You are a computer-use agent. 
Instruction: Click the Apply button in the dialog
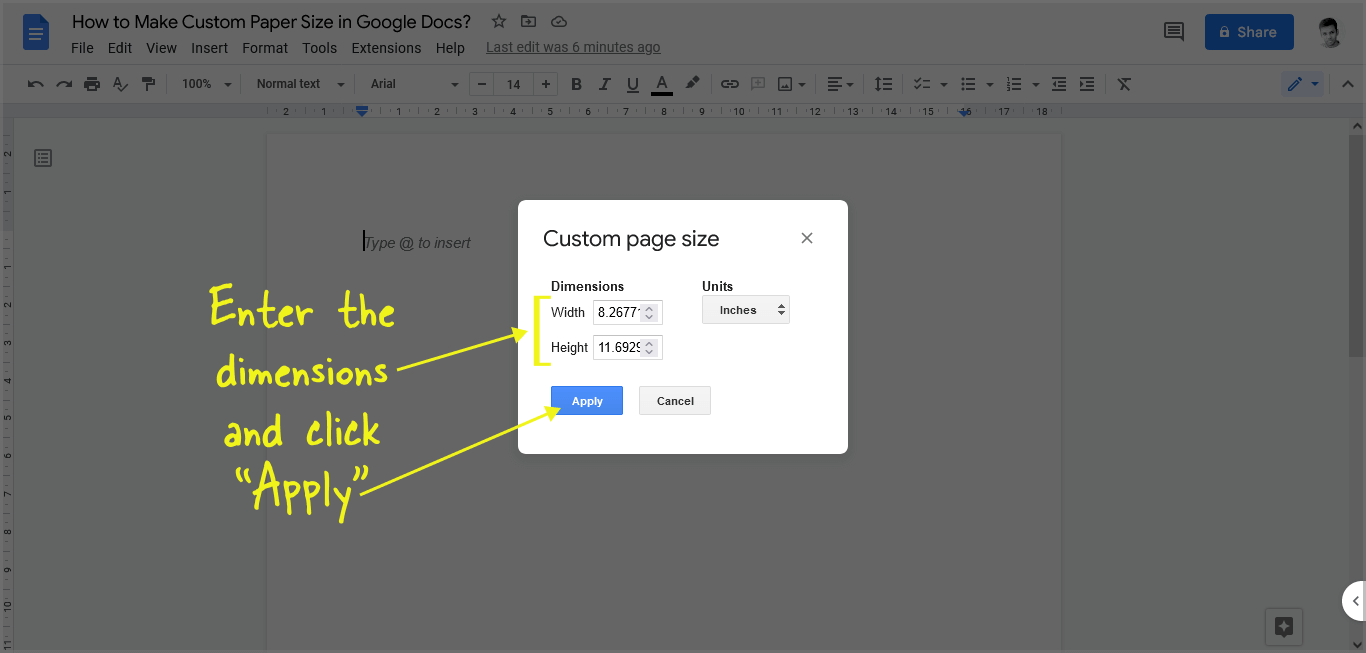586,400
